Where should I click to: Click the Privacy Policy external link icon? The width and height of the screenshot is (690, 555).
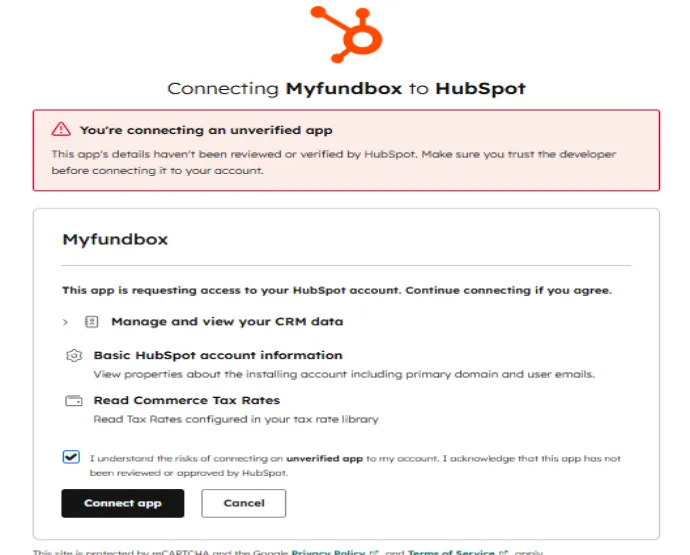(x=374, y=552)
